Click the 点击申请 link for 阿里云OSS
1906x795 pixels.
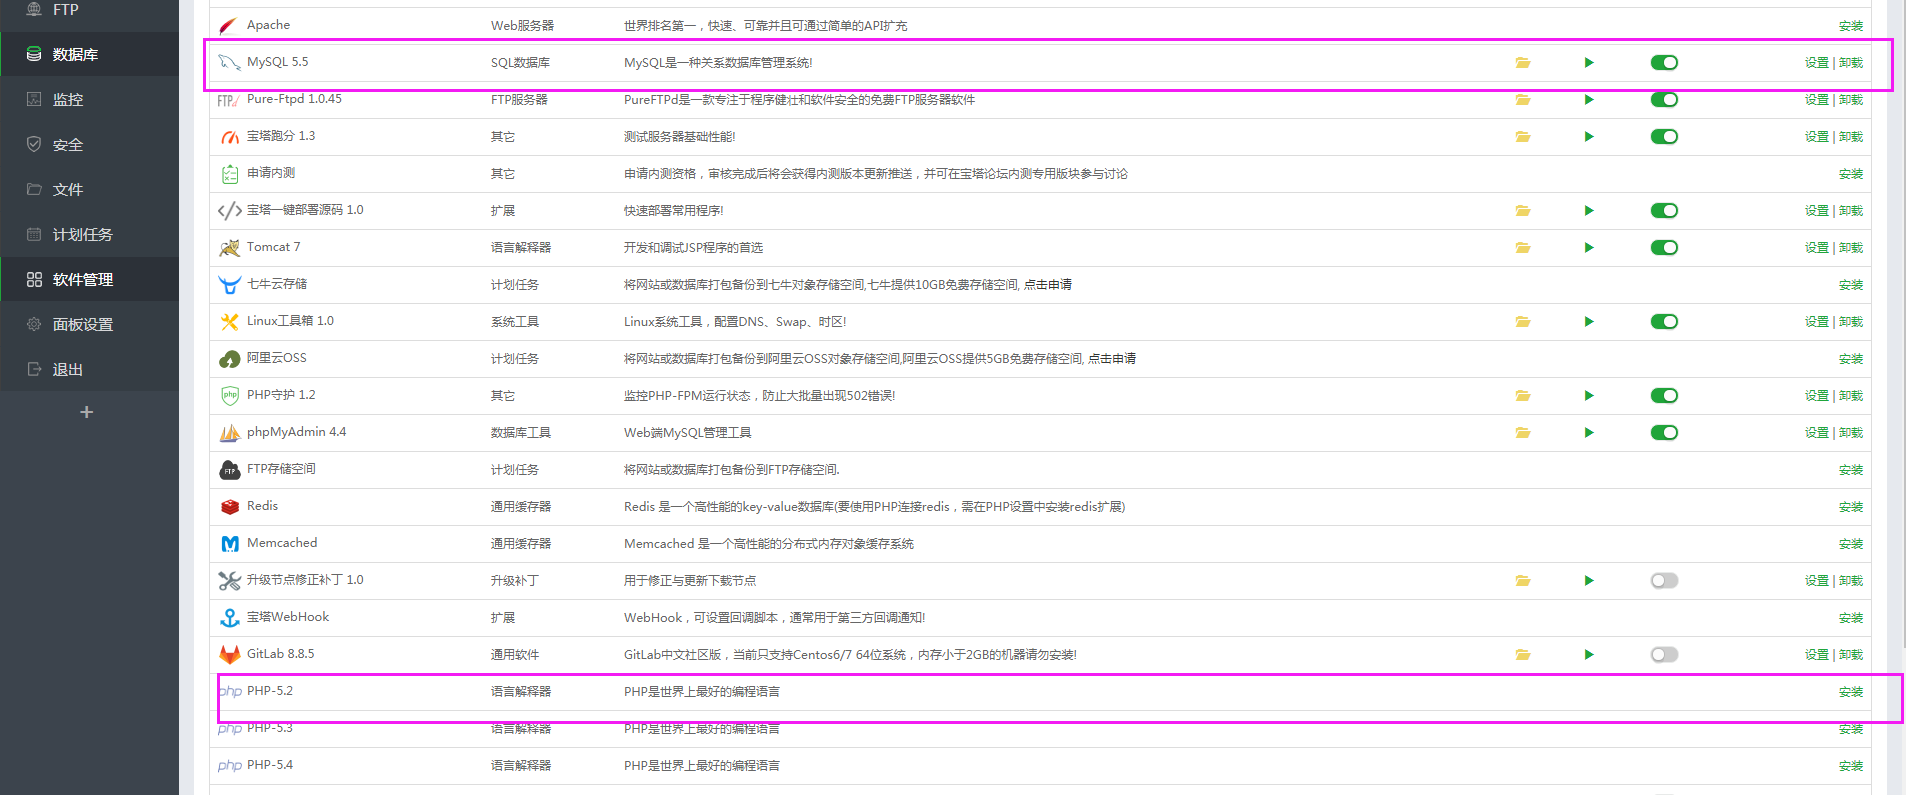1112,359
